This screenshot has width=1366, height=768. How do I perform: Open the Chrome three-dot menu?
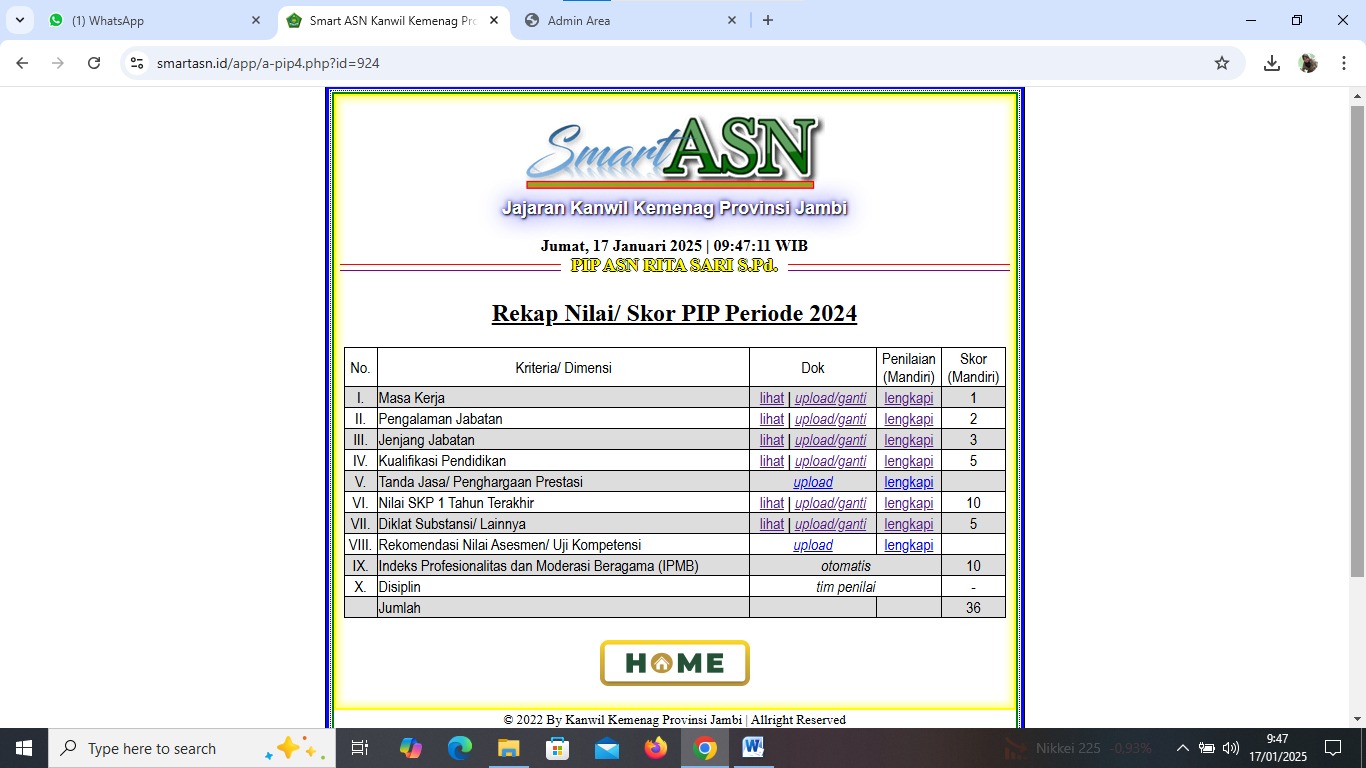1342,63
